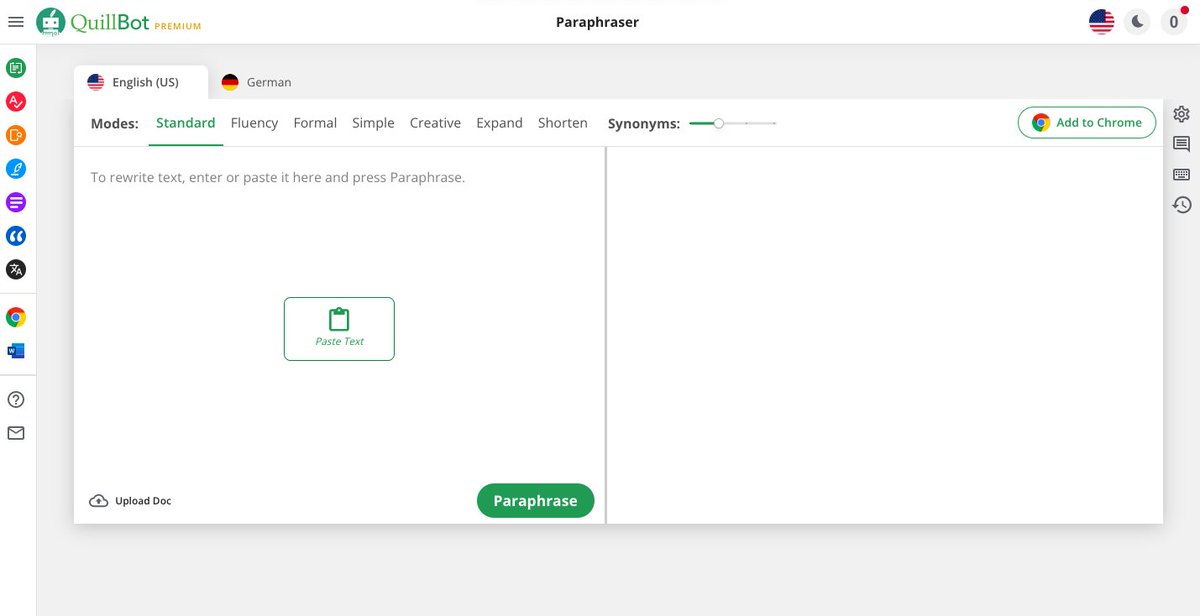The height and width of the screenshot is (616, 1200).
Task: Click the Modes label
Action: 115,124
